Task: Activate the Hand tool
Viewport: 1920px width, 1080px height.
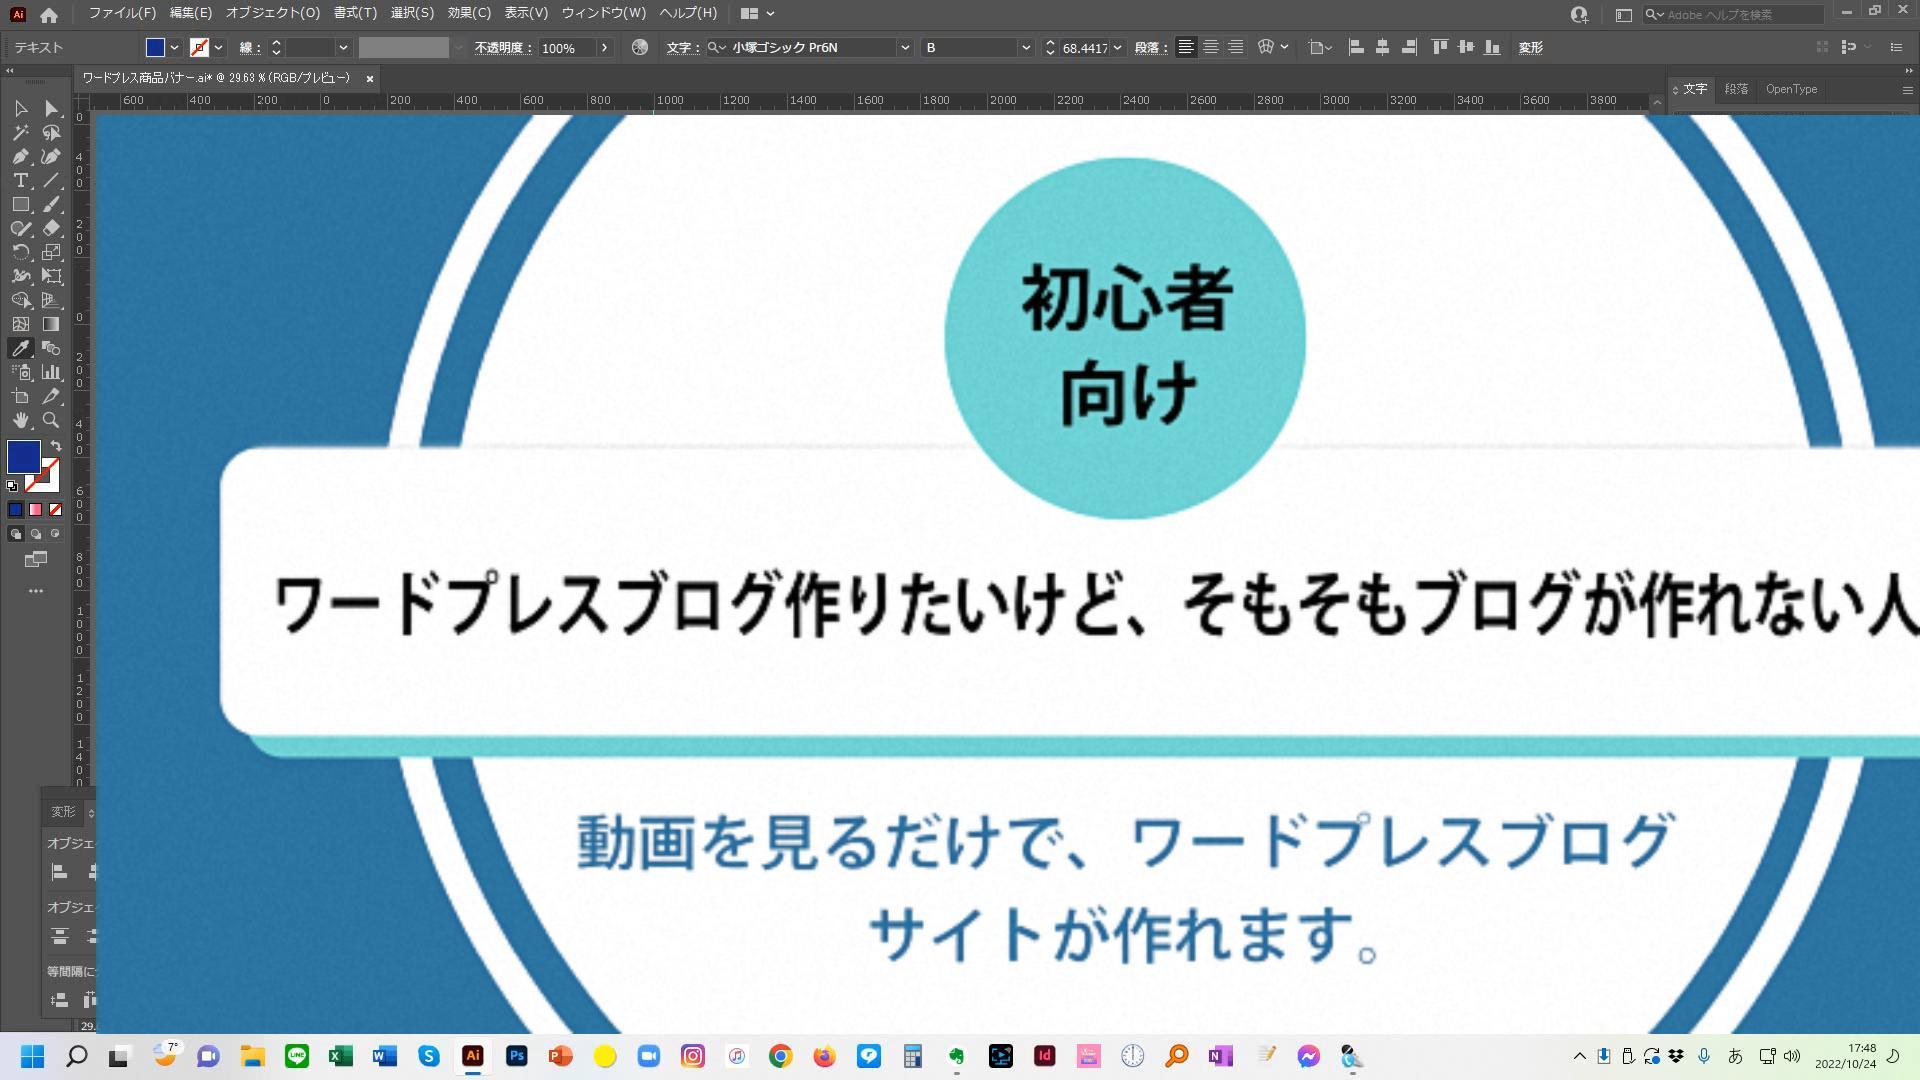Action: [20, 420]
